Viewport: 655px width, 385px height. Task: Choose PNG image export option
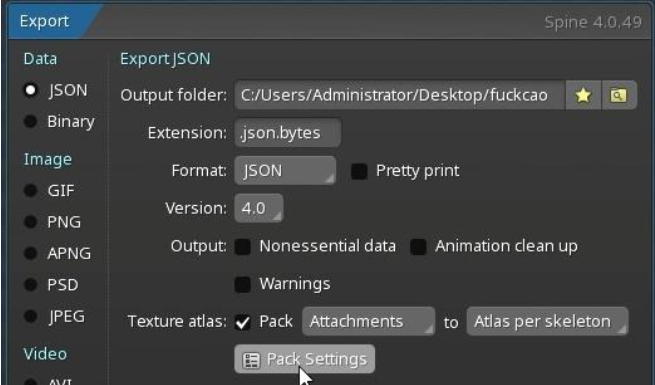31,222
